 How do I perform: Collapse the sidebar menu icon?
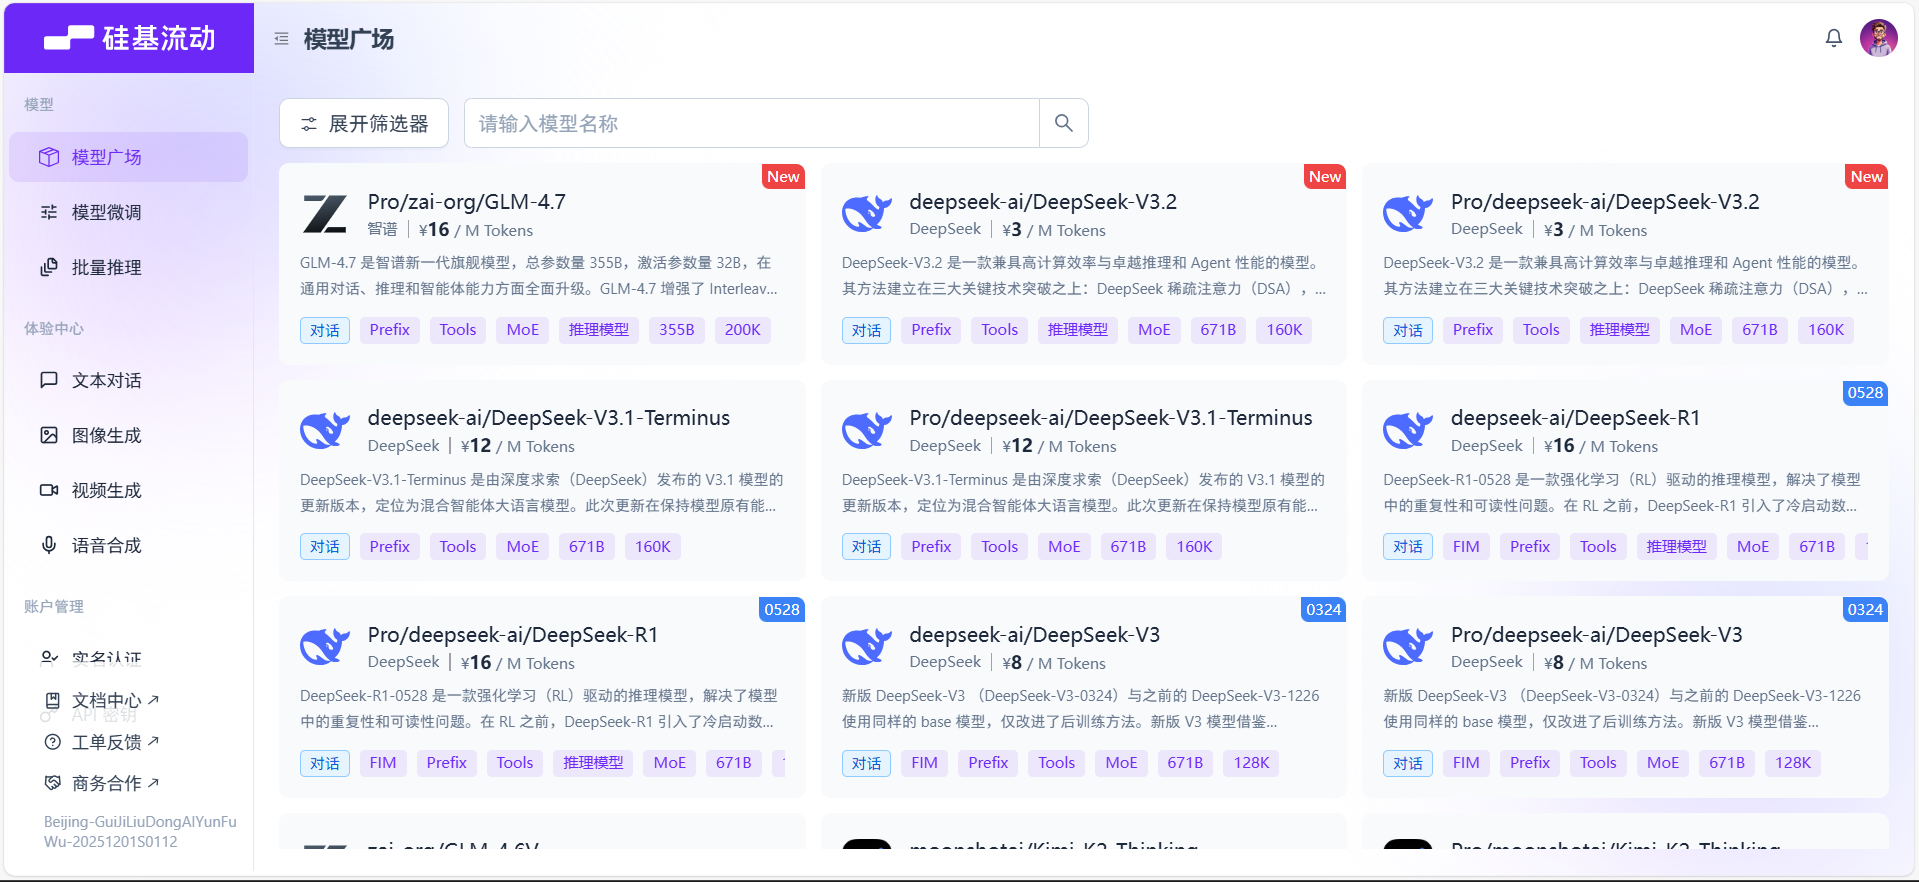click(282, 39)
